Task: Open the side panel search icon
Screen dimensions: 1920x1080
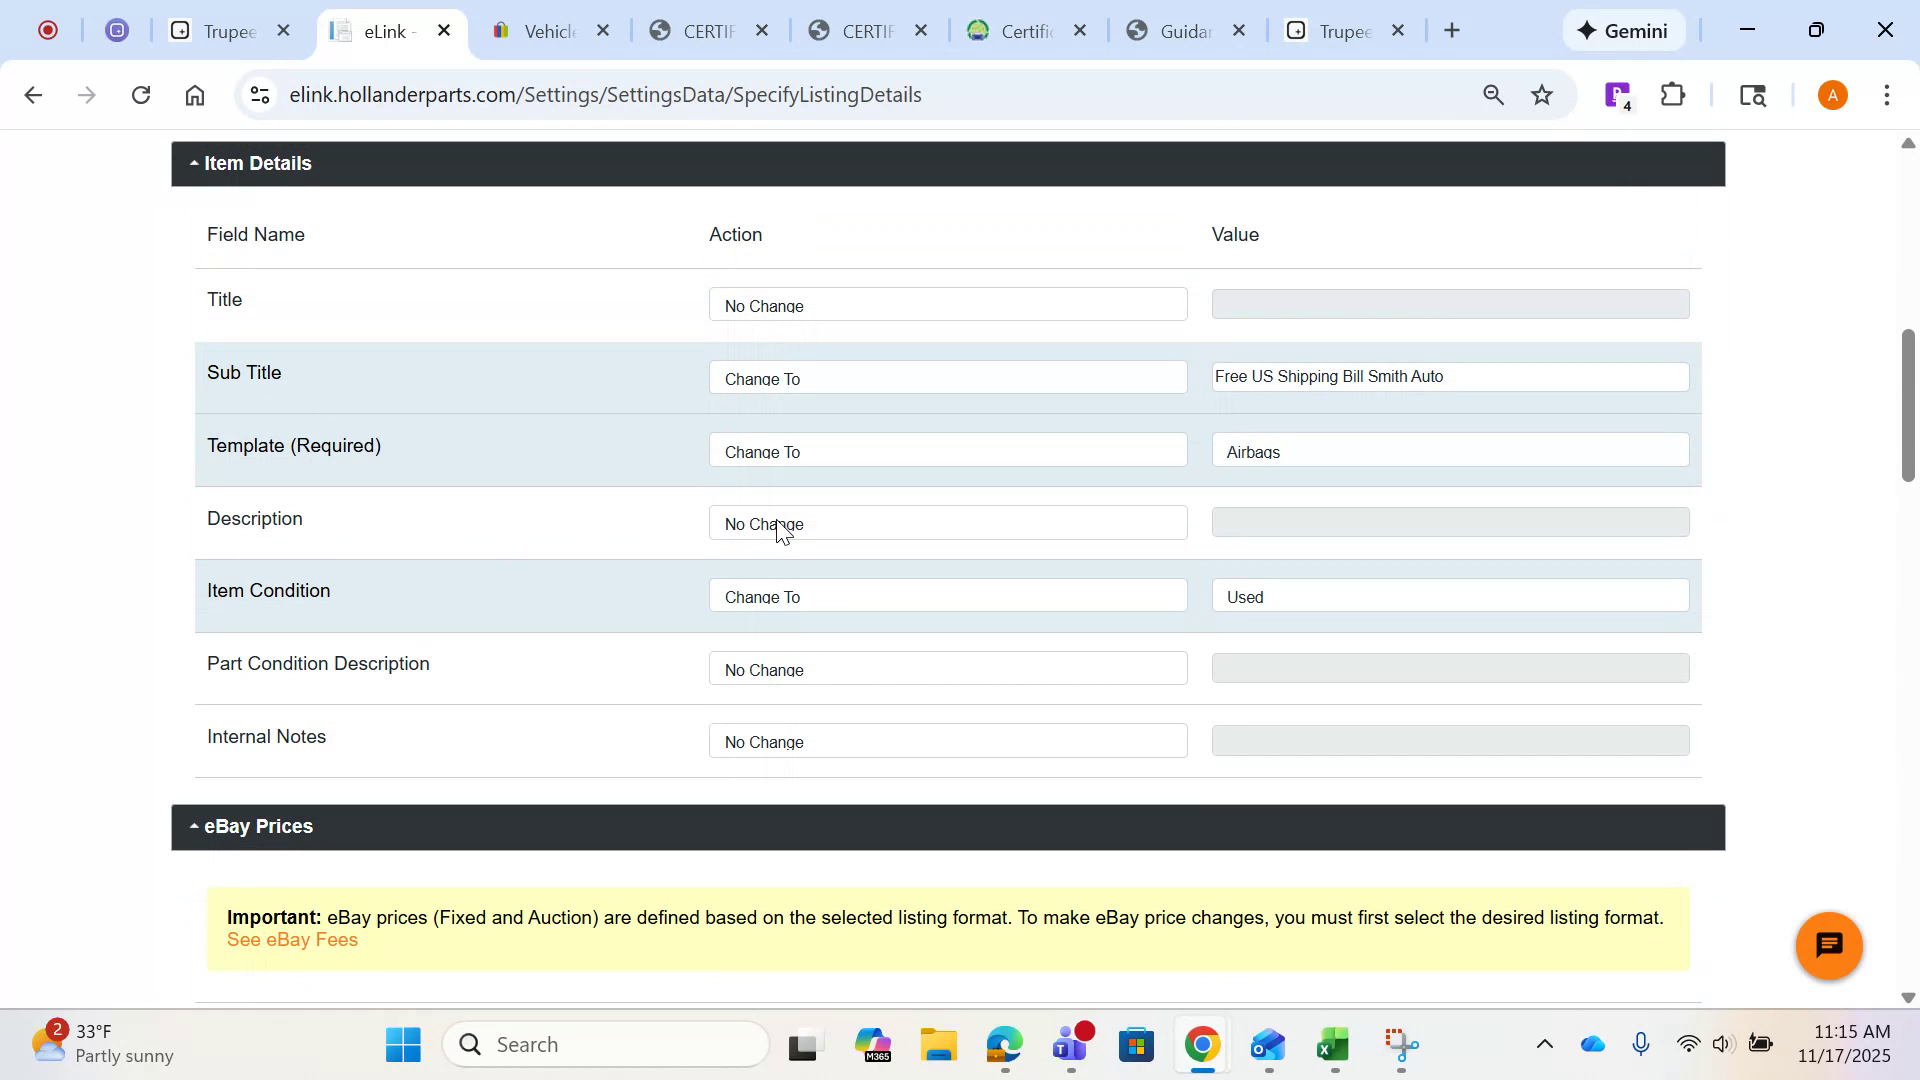Action: coord(1753,95)
